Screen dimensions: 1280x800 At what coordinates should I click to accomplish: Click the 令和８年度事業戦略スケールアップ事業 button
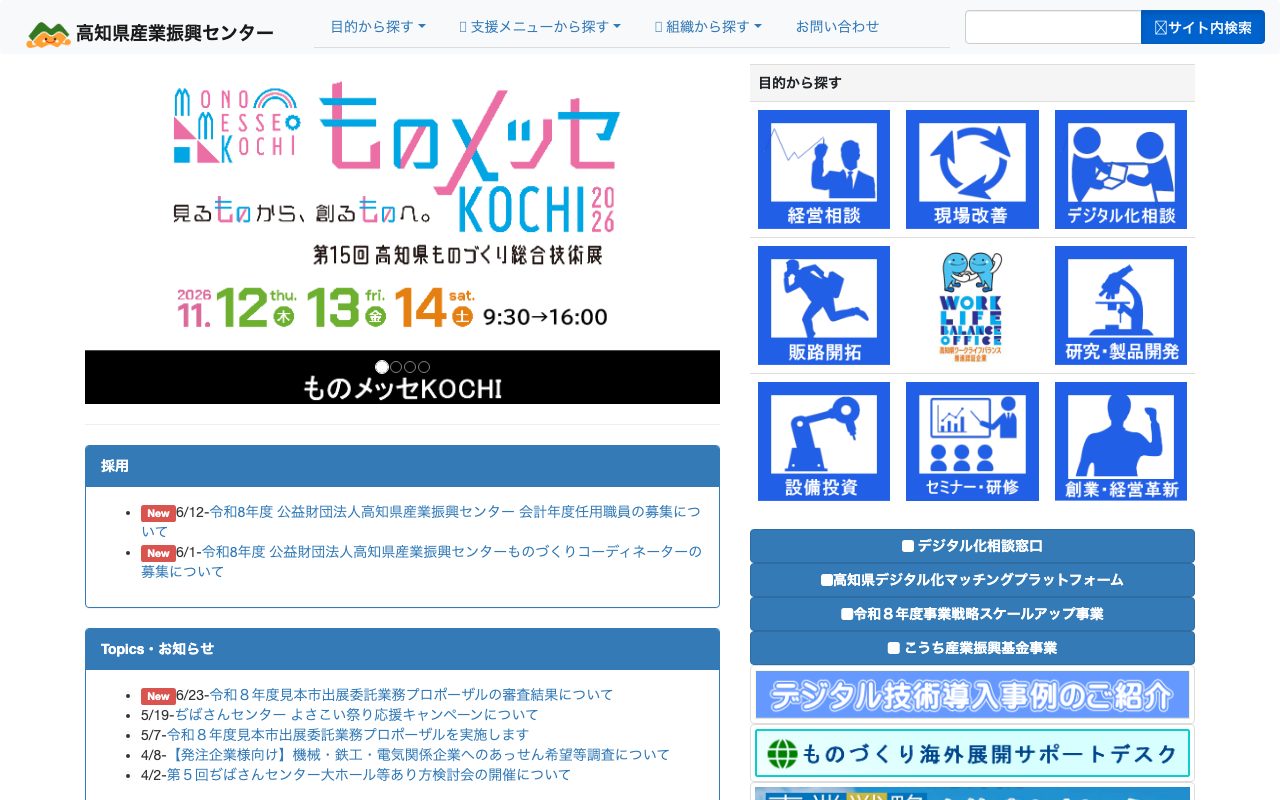click(972, 614)
